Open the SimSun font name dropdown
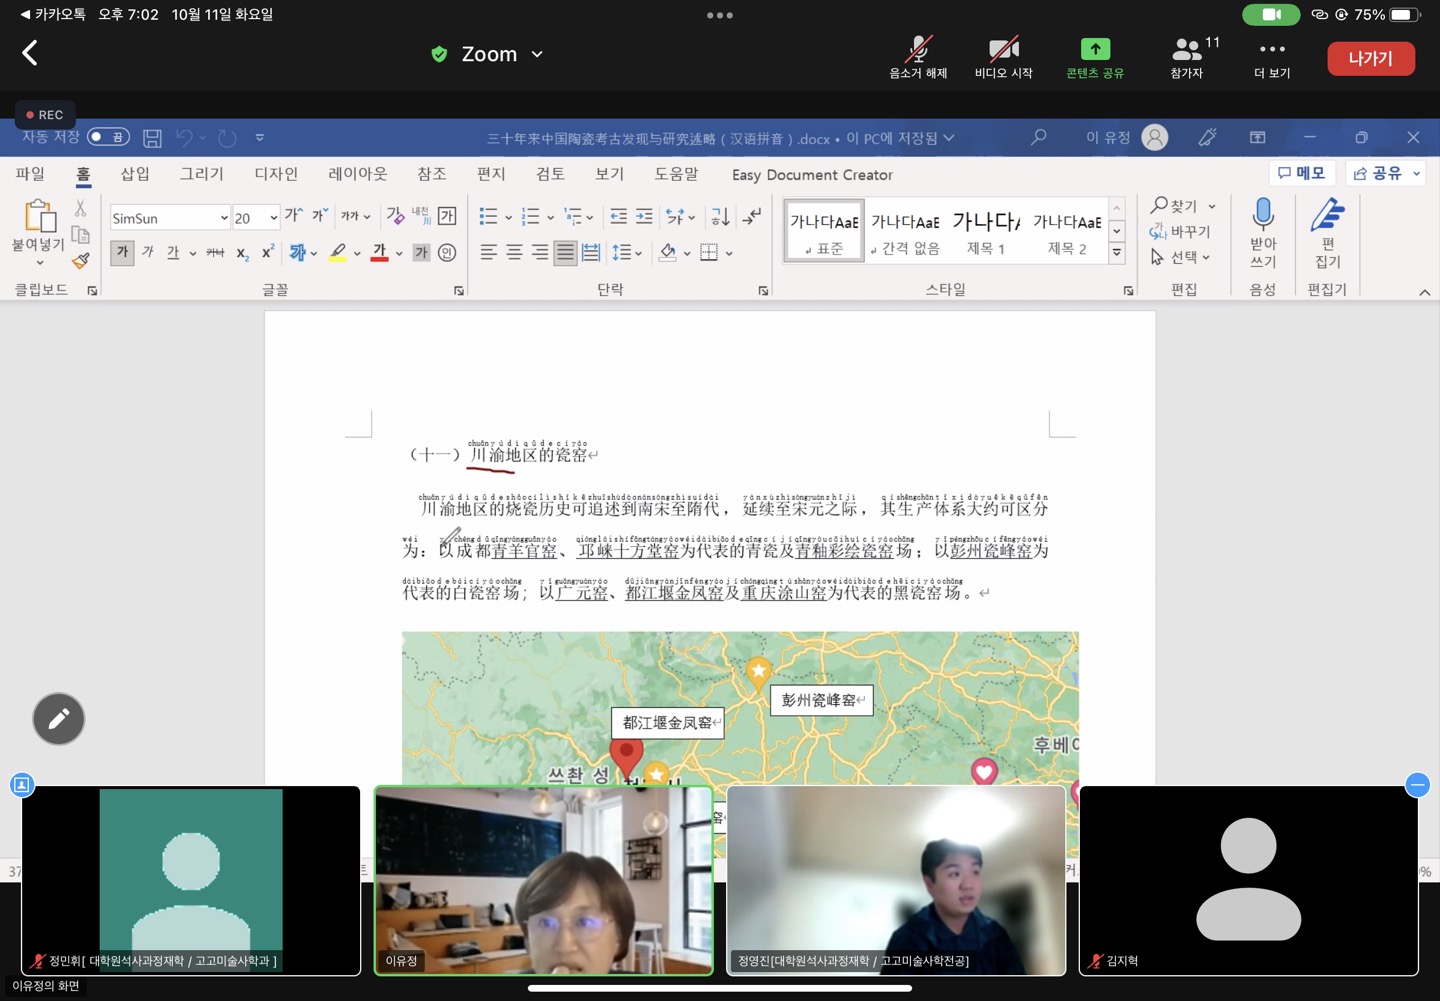 (224, 218)
